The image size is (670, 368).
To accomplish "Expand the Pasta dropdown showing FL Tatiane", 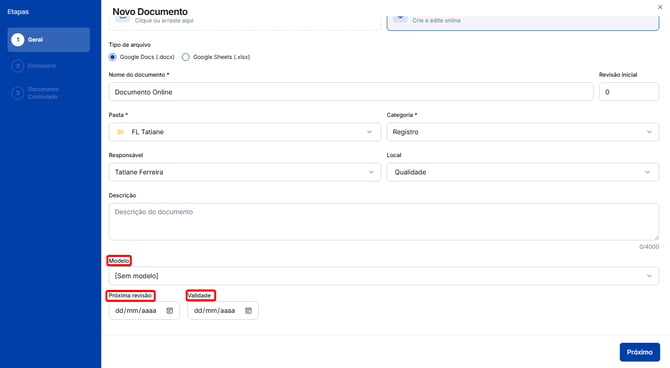I will (244, 132).
